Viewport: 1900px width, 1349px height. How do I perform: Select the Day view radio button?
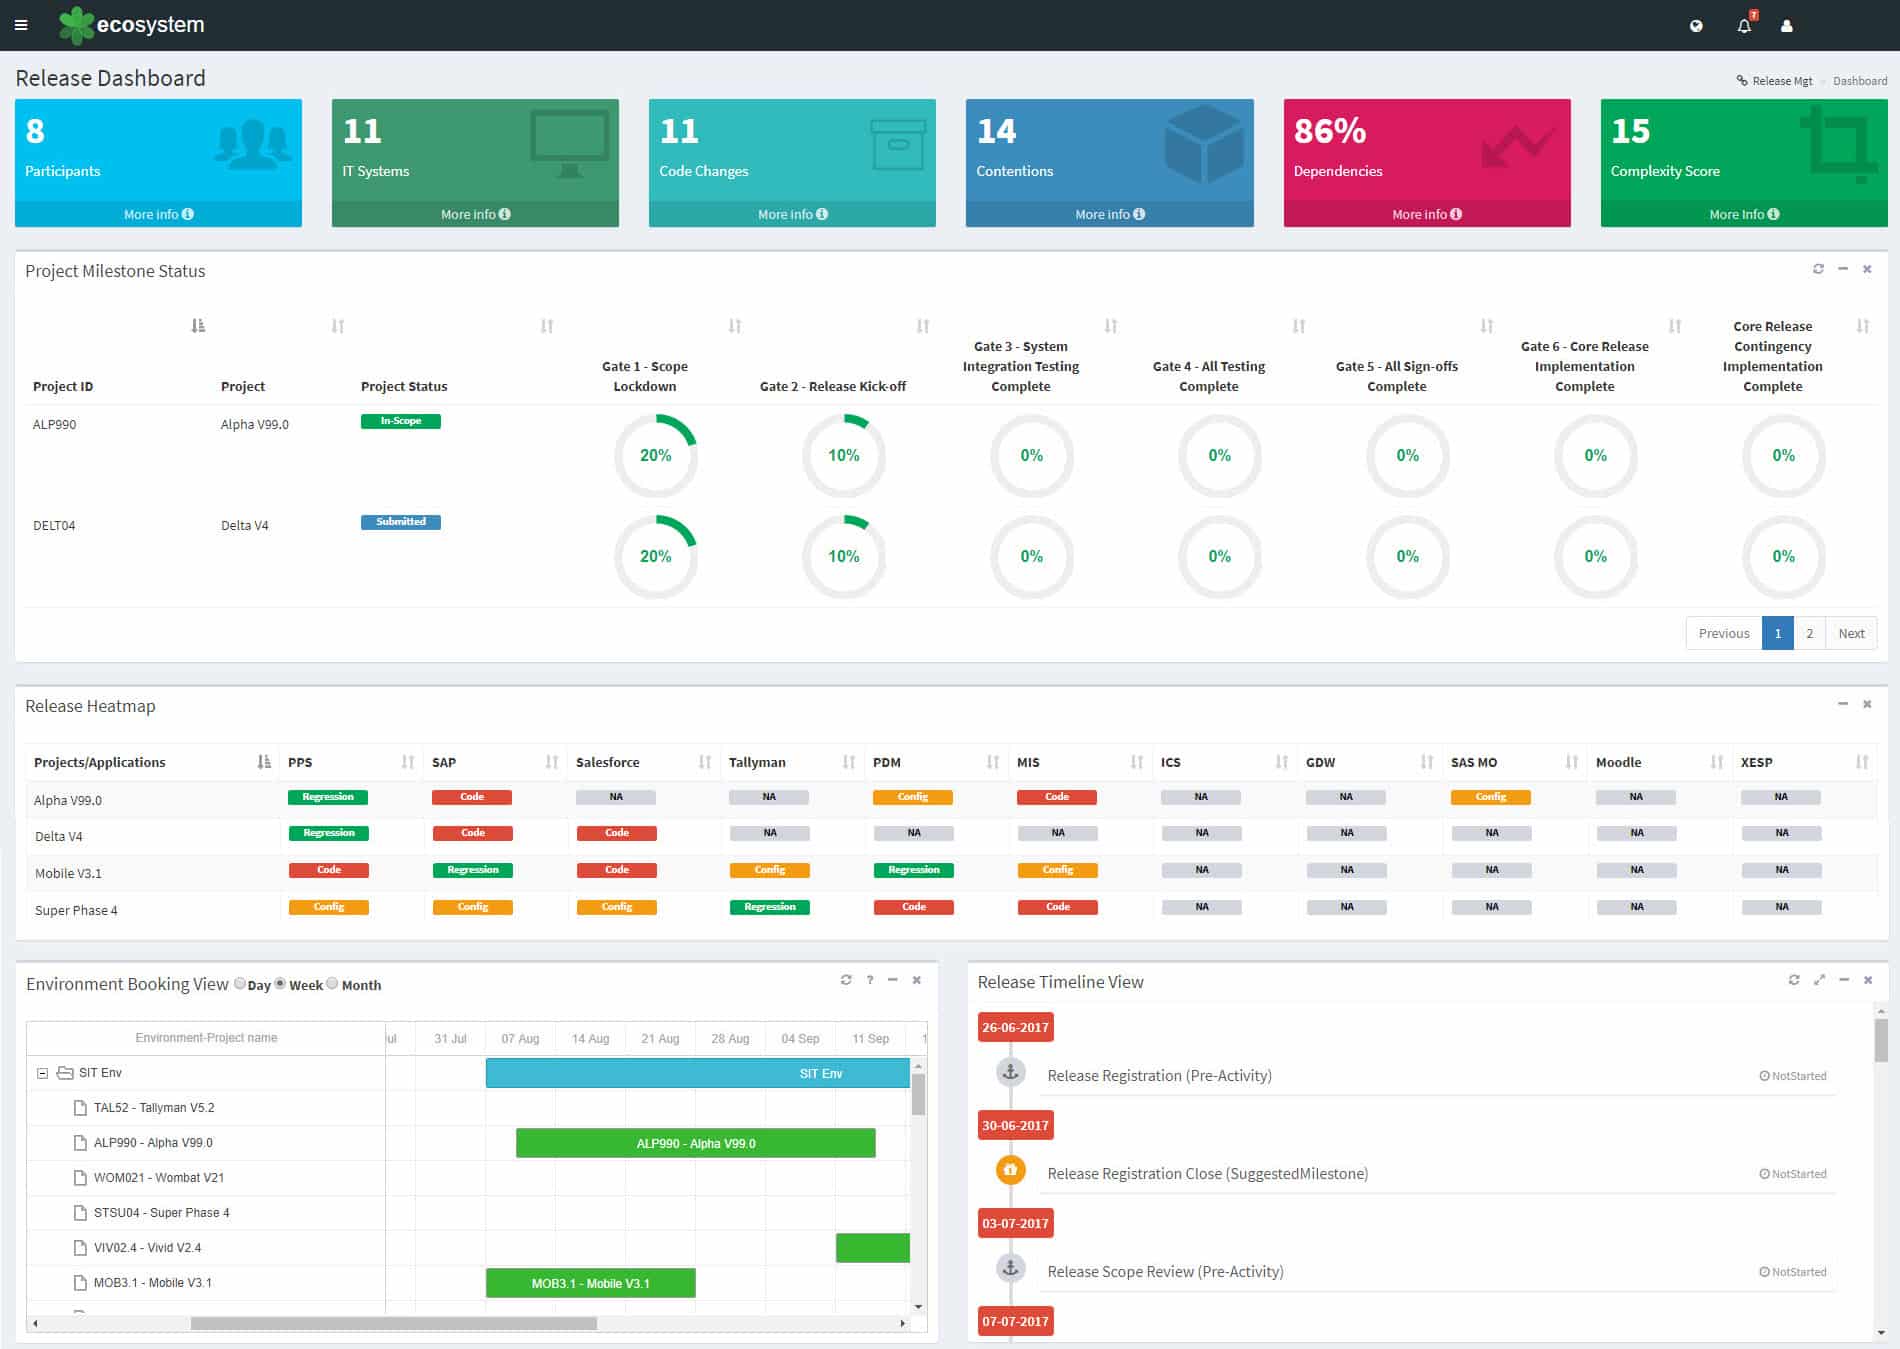pos(240,984)
